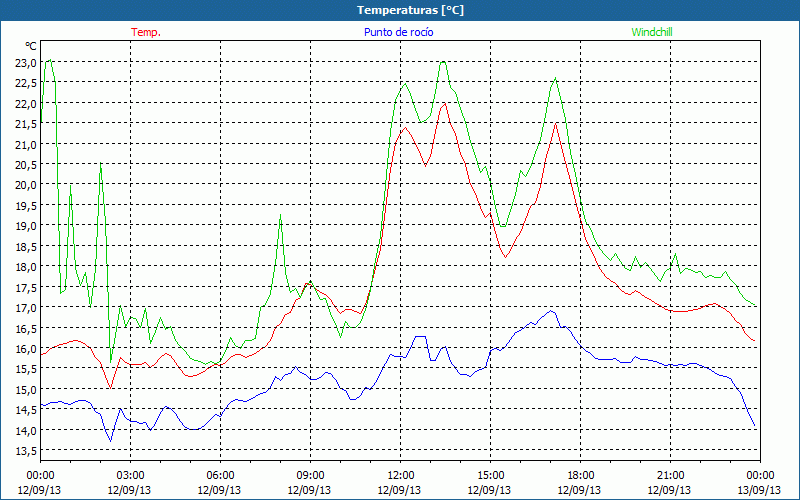The height and width of the screenshot is (500, 800).
Task: Click the 16,5 y-axis value
Action: pos(28,328)
